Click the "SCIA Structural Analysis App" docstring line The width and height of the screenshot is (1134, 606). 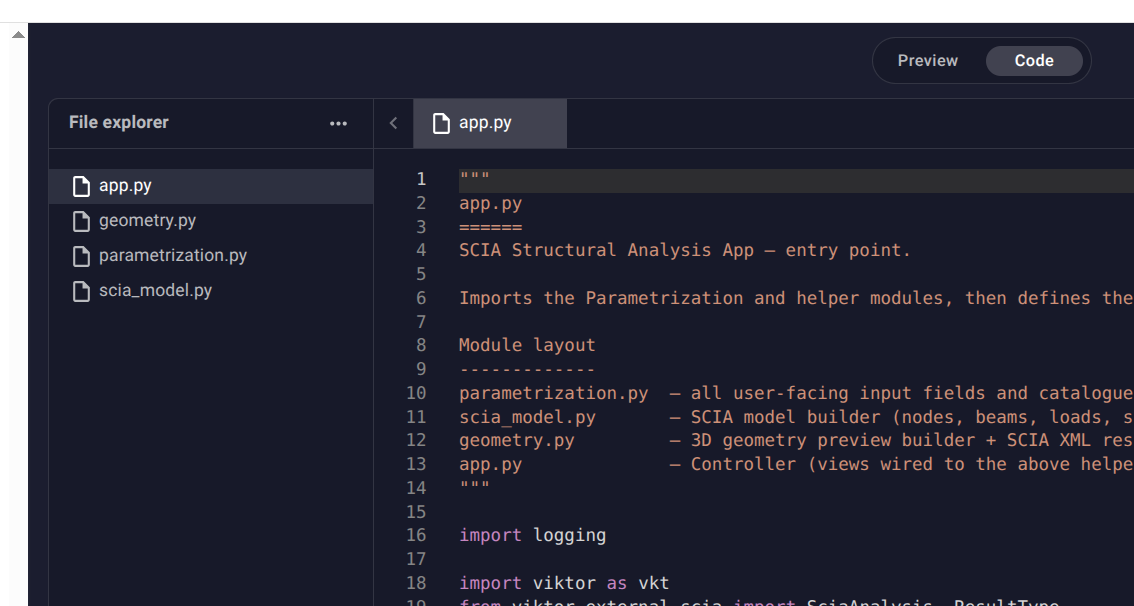click(684, 251)
